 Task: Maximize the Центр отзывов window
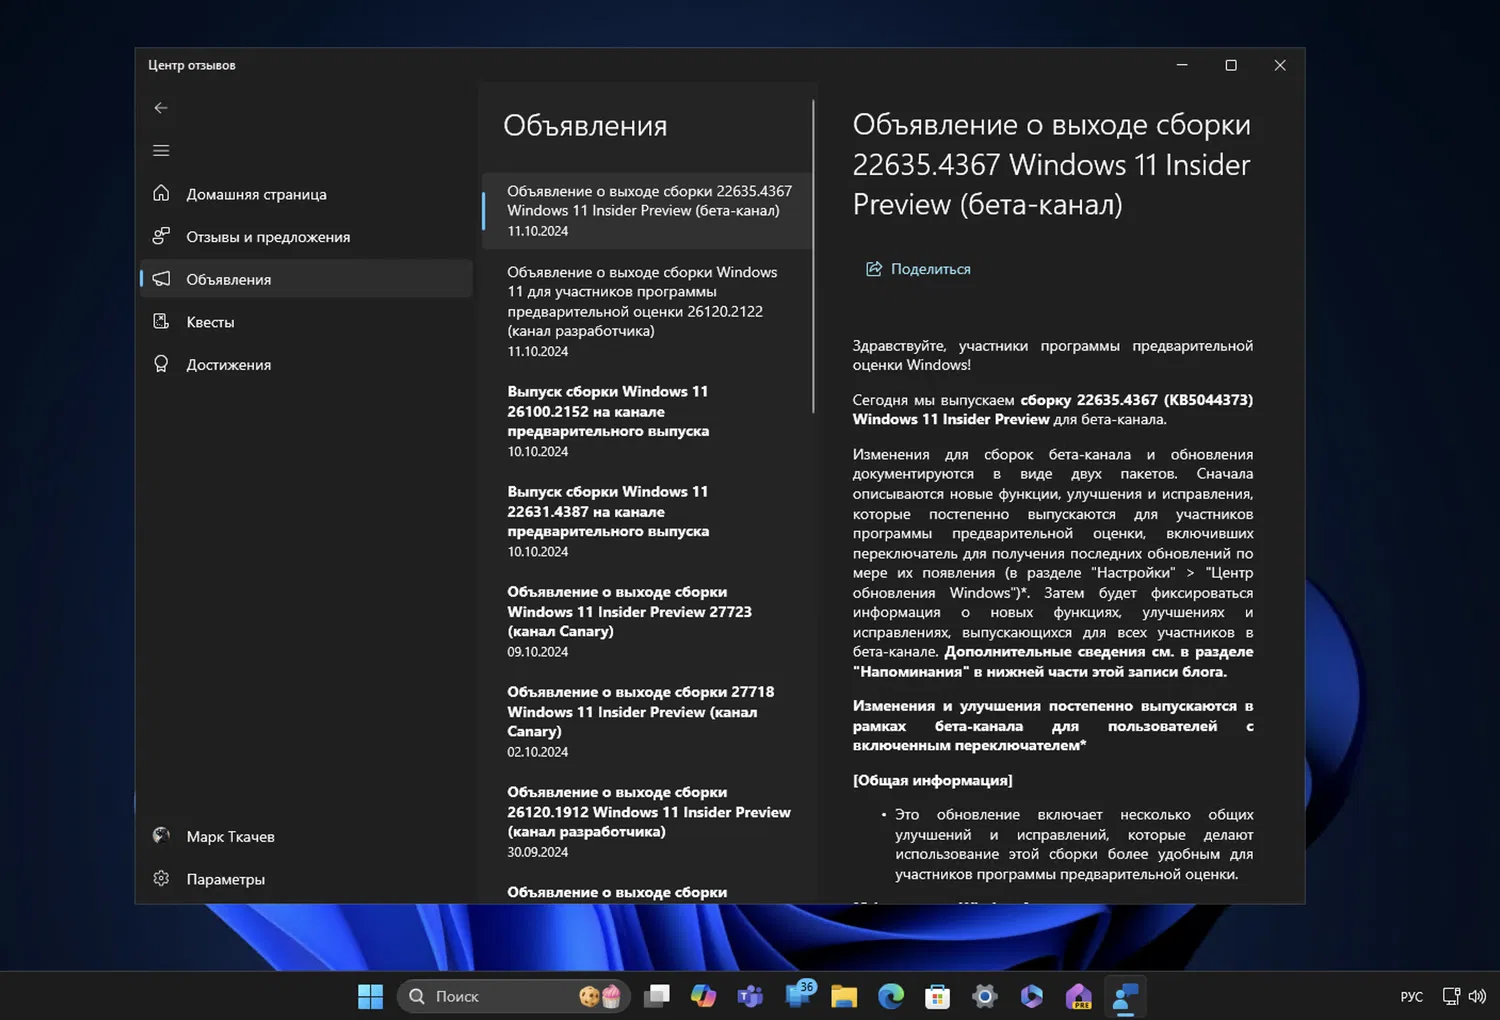(1231, 65)
